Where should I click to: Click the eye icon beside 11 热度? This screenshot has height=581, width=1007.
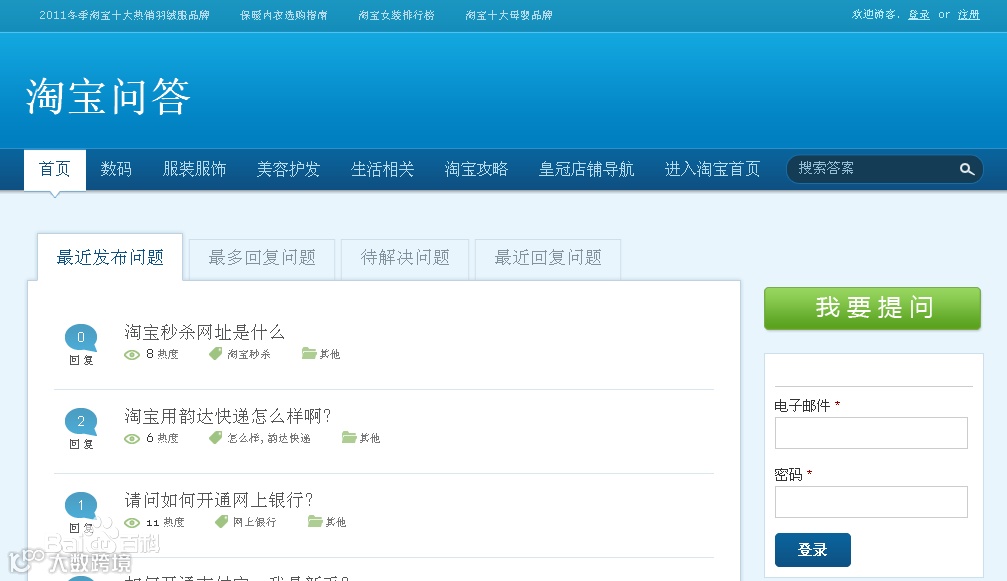click(132, 523)
